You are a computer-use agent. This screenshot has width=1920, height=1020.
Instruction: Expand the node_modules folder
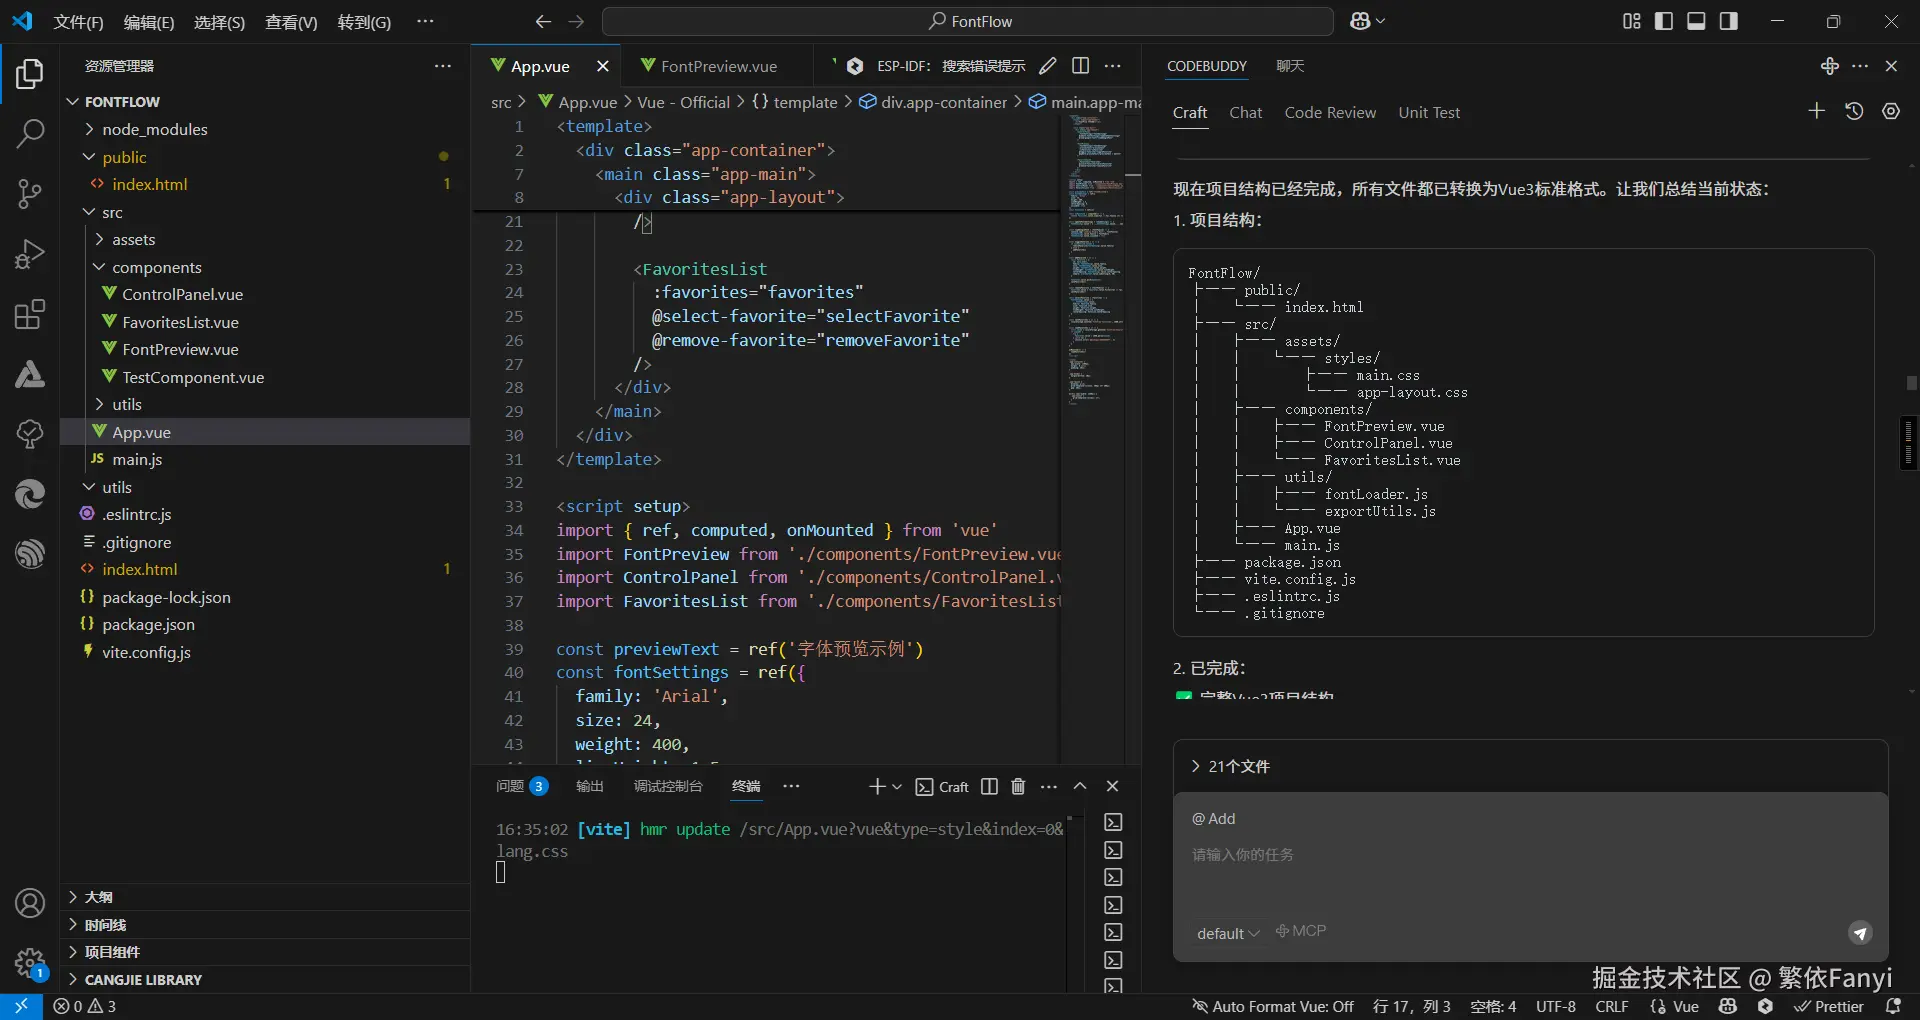point(154,129)
